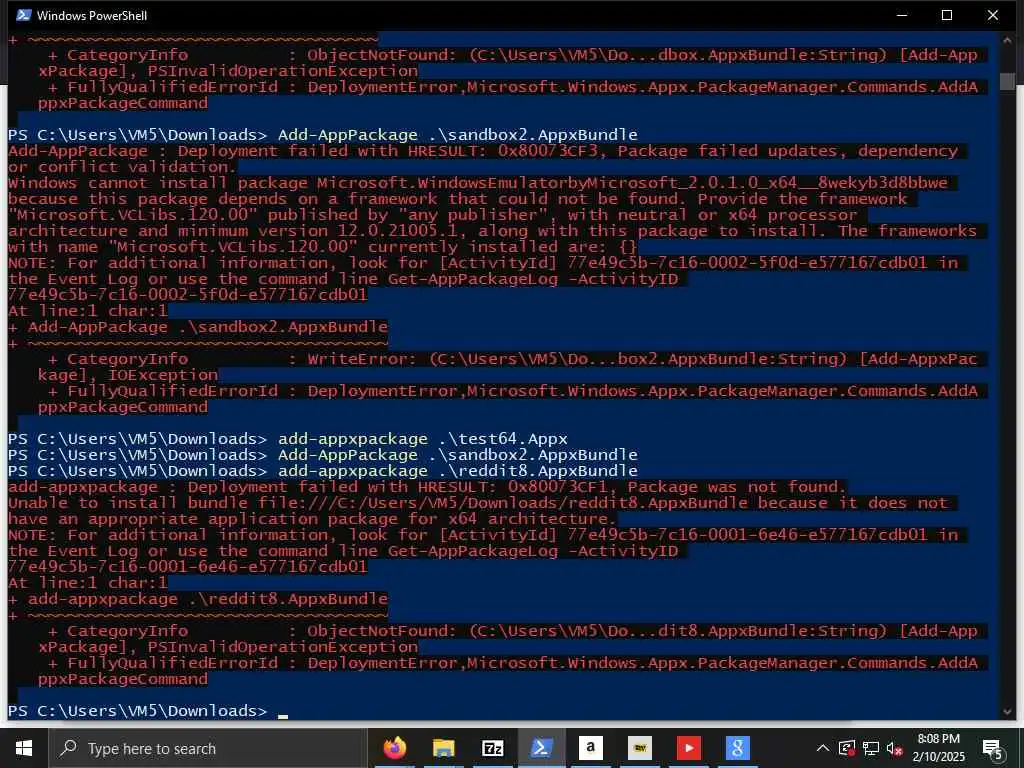
Task: Click the 'add-appxpackage .\test64.Appx' command
Action: point(423,438)
